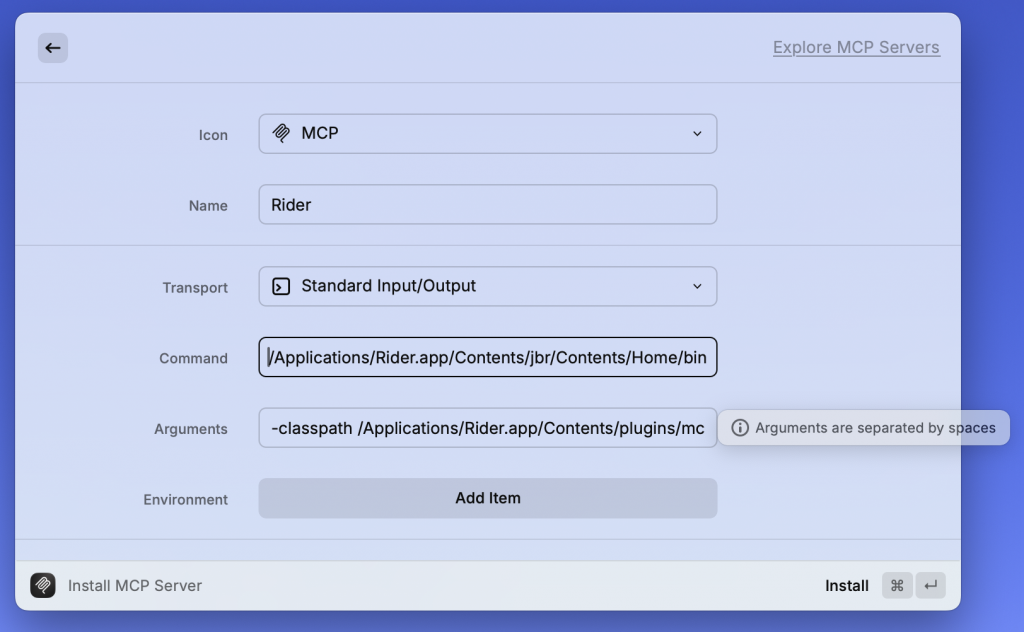The width and height of the screenshot is (1024, 632).
Task: Go back using the arrow button
Action: 53,48
